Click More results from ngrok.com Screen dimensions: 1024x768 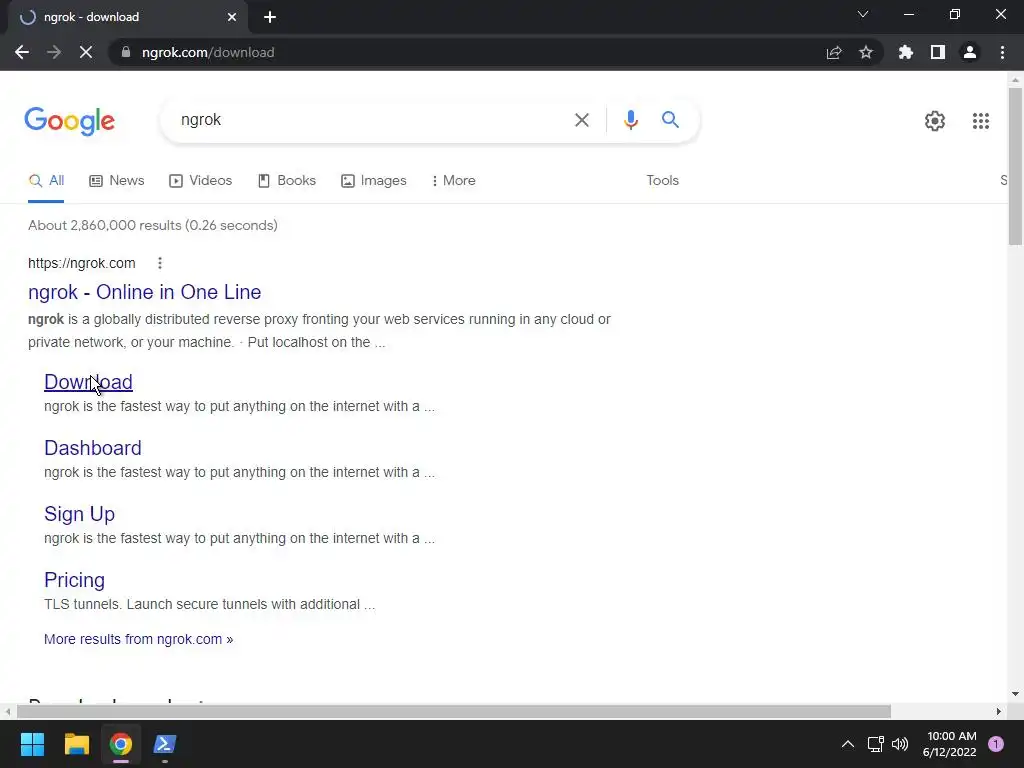click(138, 639)
